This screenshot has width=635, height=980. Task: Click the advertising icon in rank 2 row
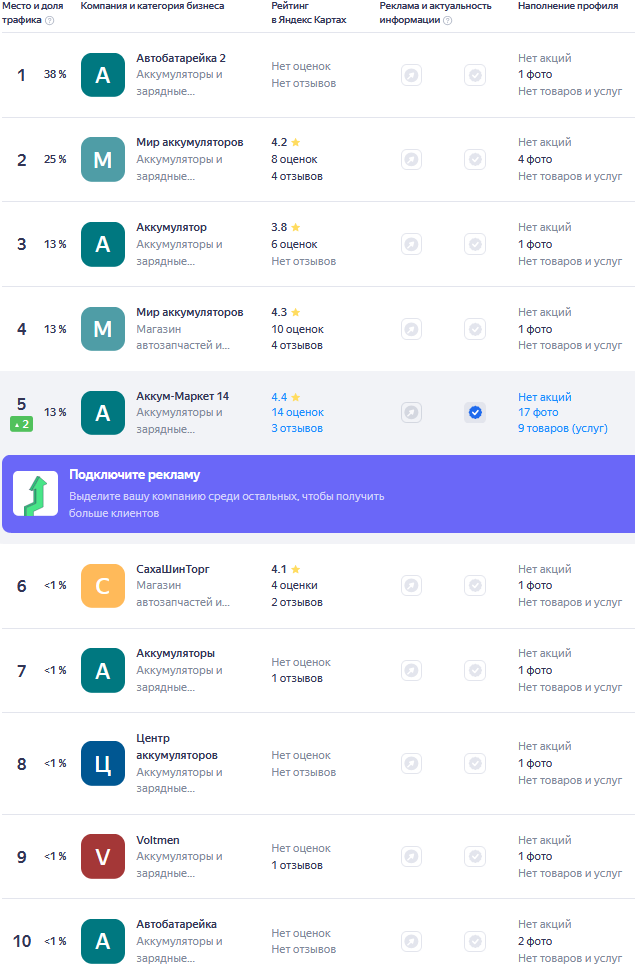[411, 159]
